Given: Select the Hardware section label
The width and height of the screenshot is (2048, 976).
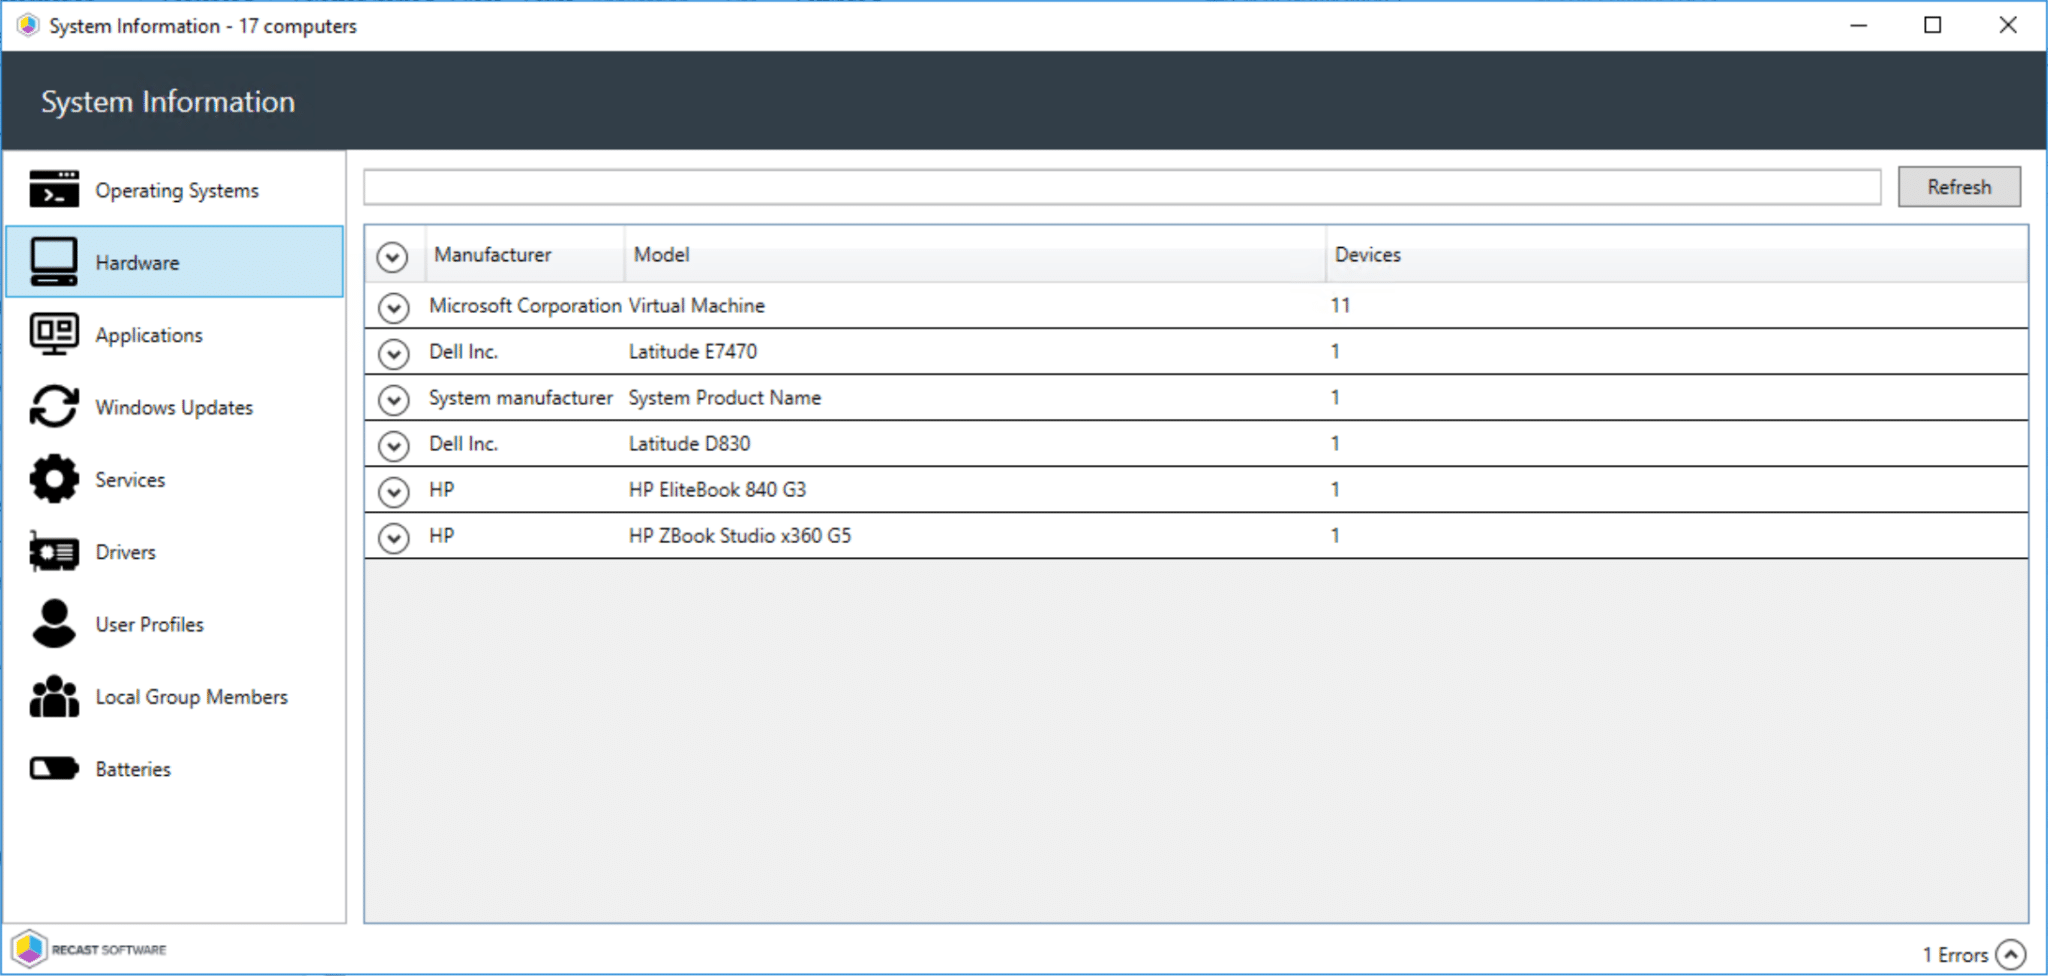Looking at the screenshot, I should 138,263.
